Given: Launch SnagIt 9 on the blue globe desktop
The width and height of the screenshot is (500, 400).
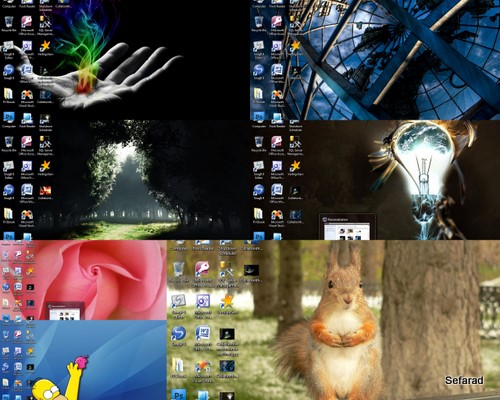Looking at the screenshot, I should [259, 70].
